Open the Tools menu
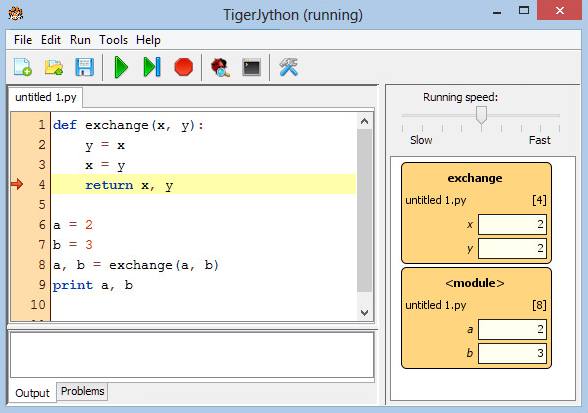588x413 pixels. [x=113, y=40]
